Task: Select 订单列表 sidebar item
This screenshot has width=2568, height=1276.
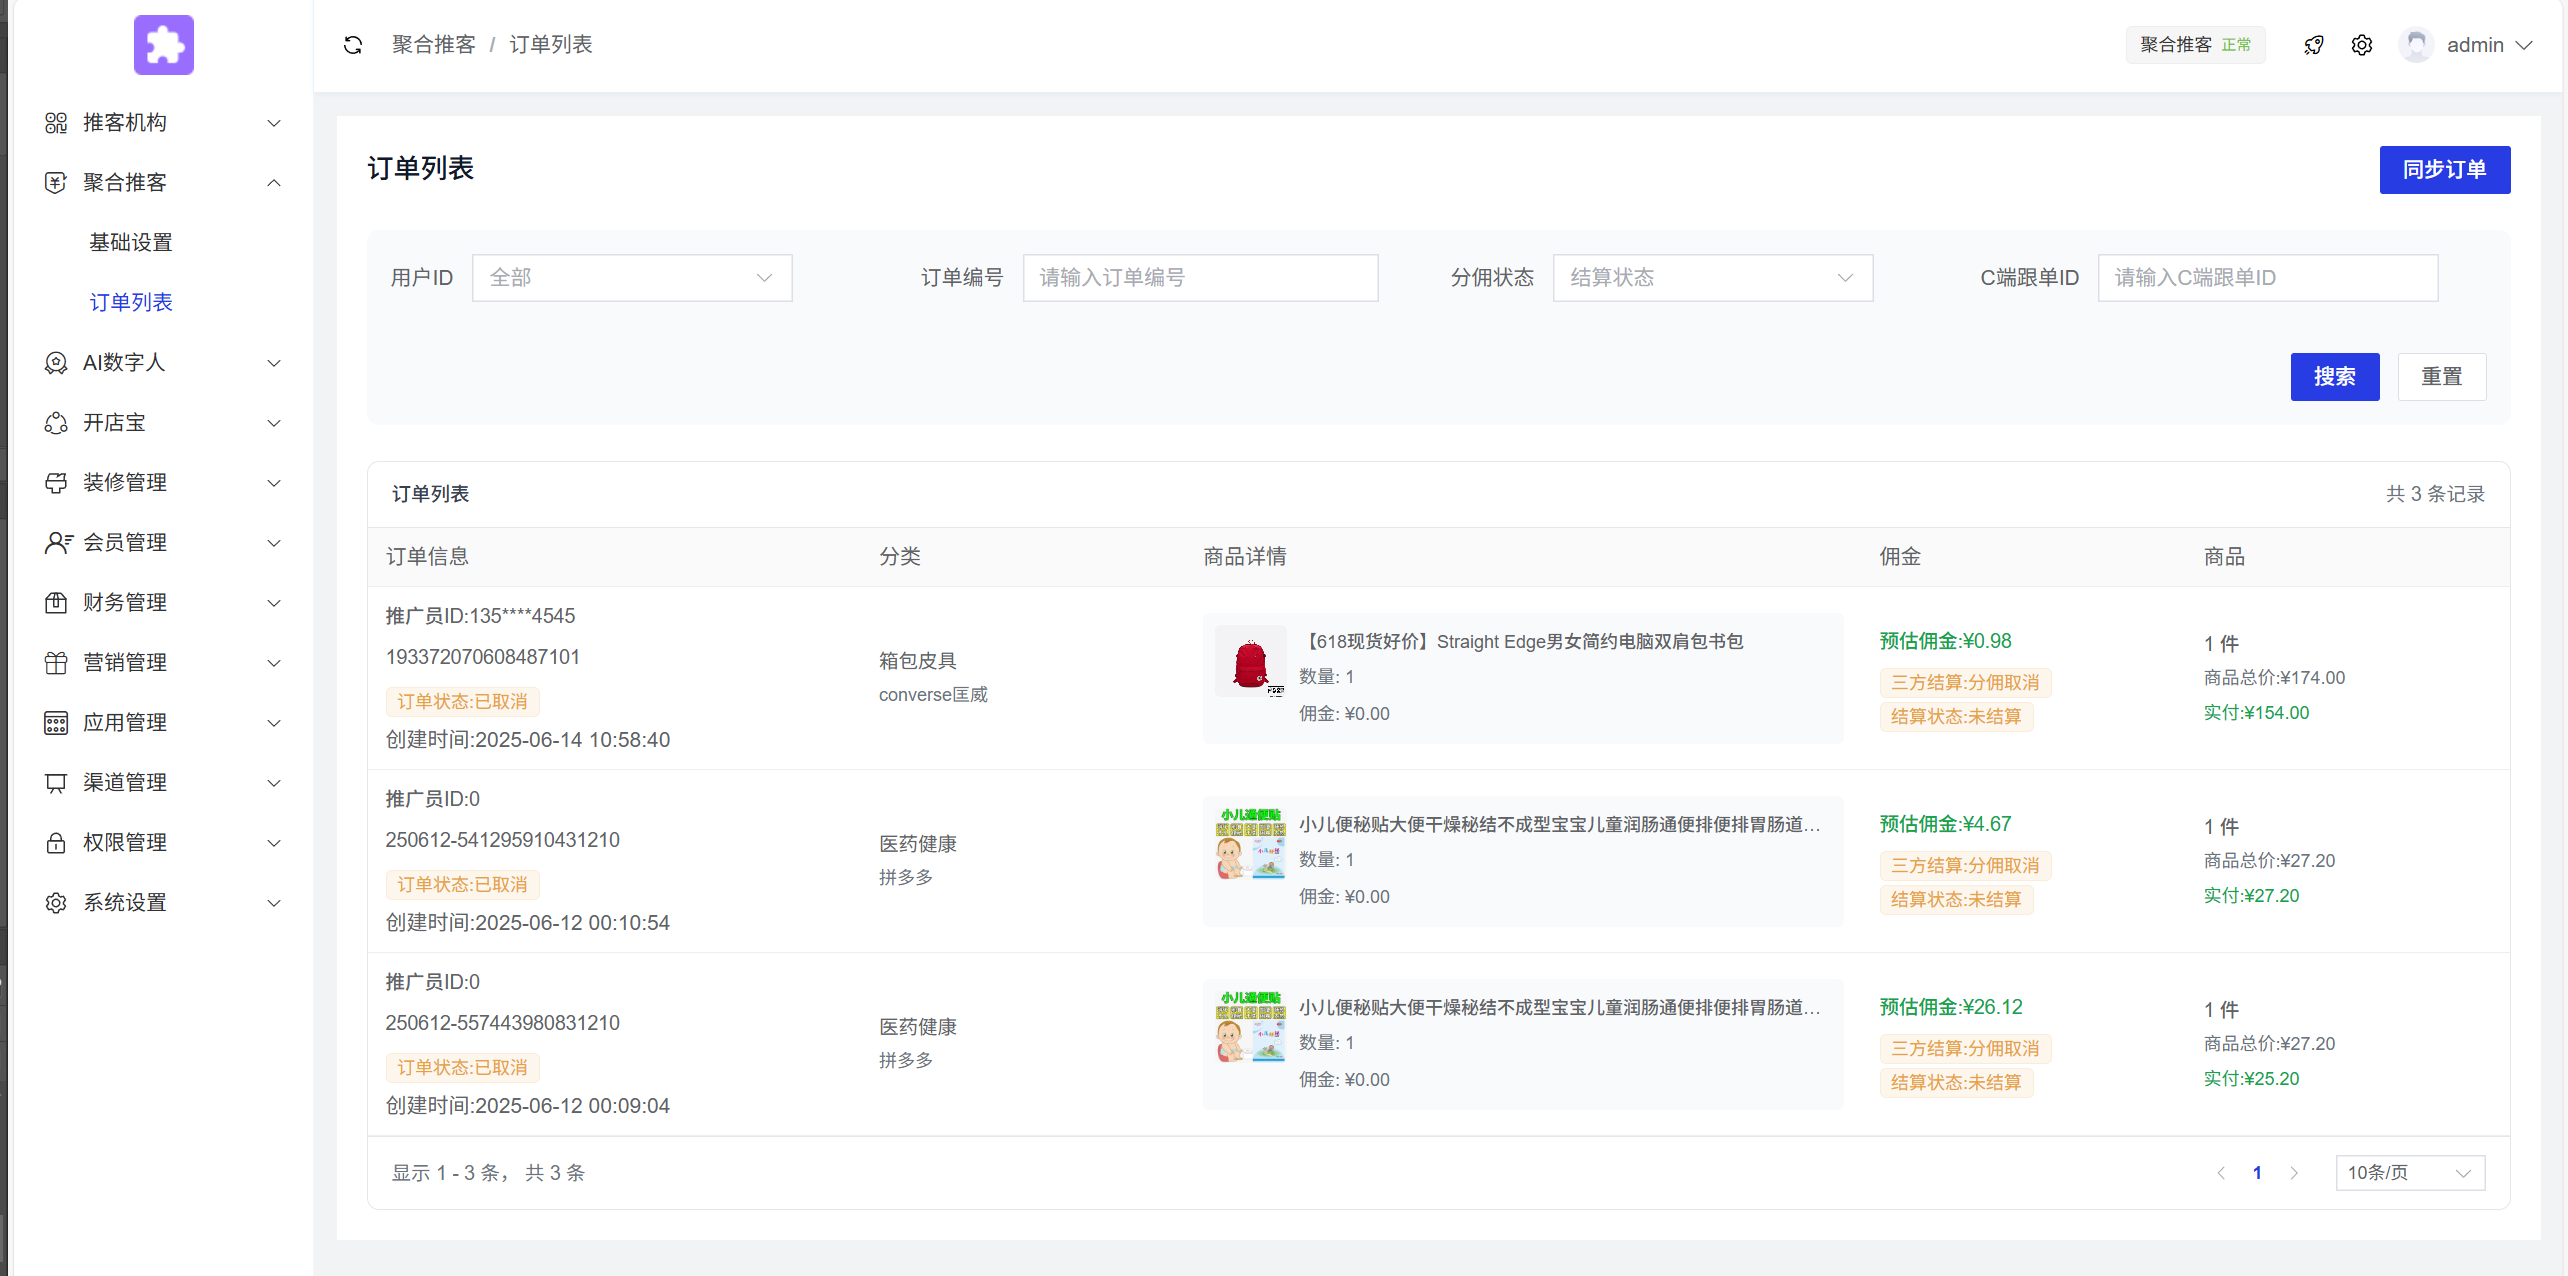Action: click(131, 303)
